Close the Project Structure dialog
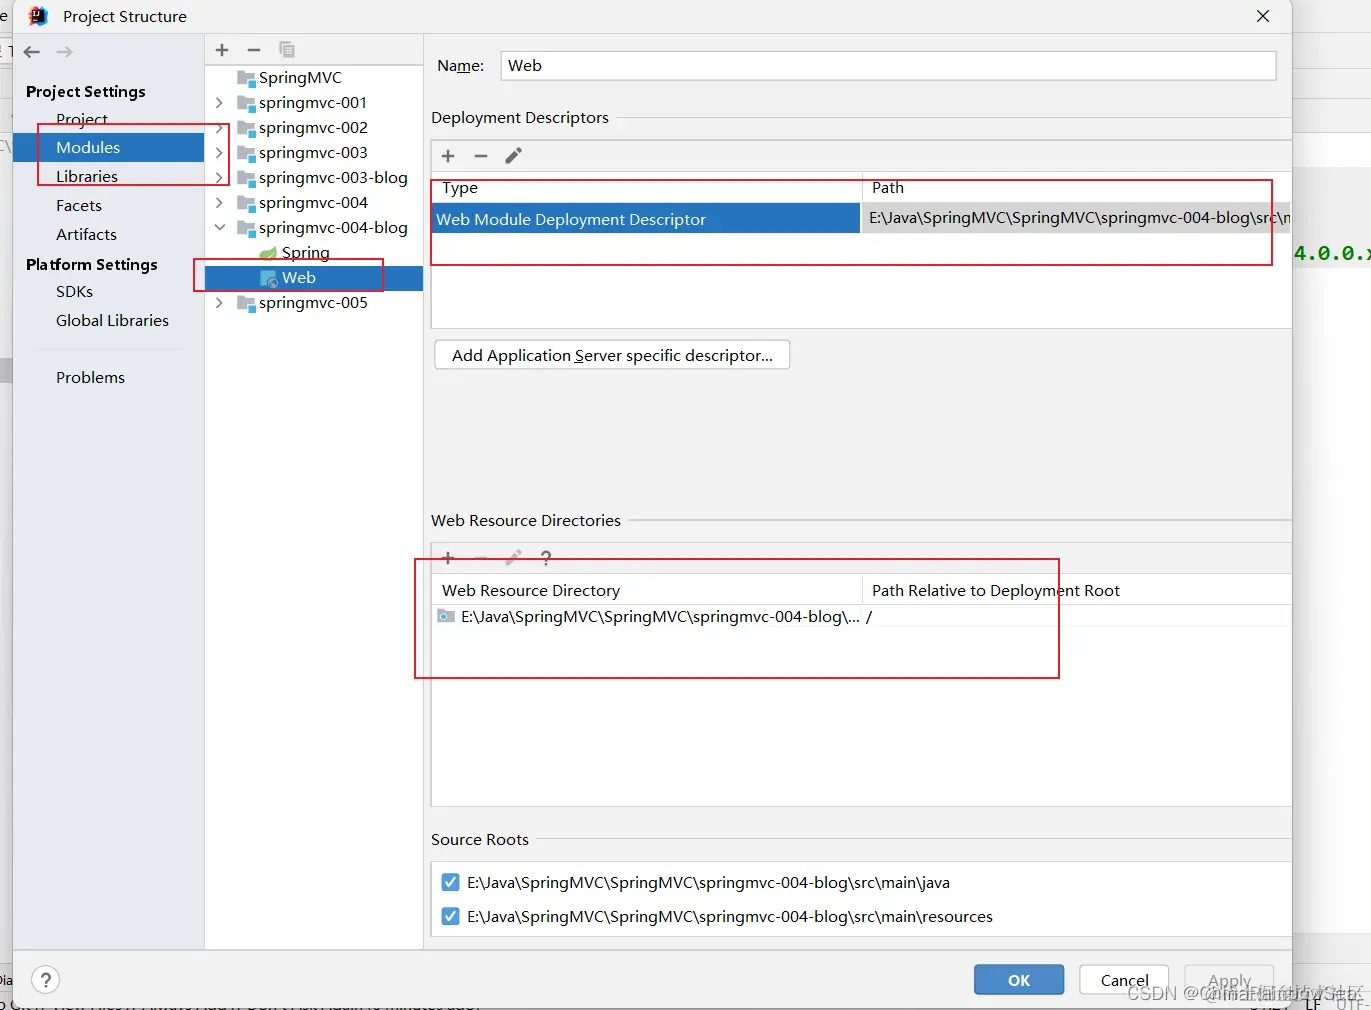The image size is (1371, 1010). pyautogui.click(x=1263, y=16)
